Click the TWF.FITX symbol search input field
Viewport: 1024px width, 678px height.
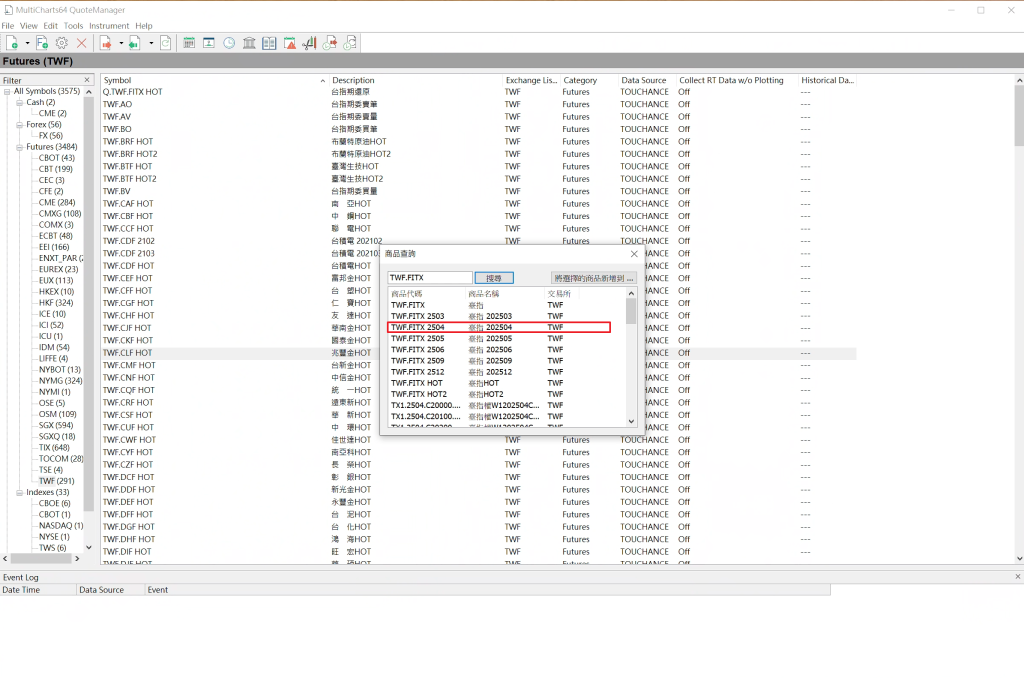(x=429, y=278)
